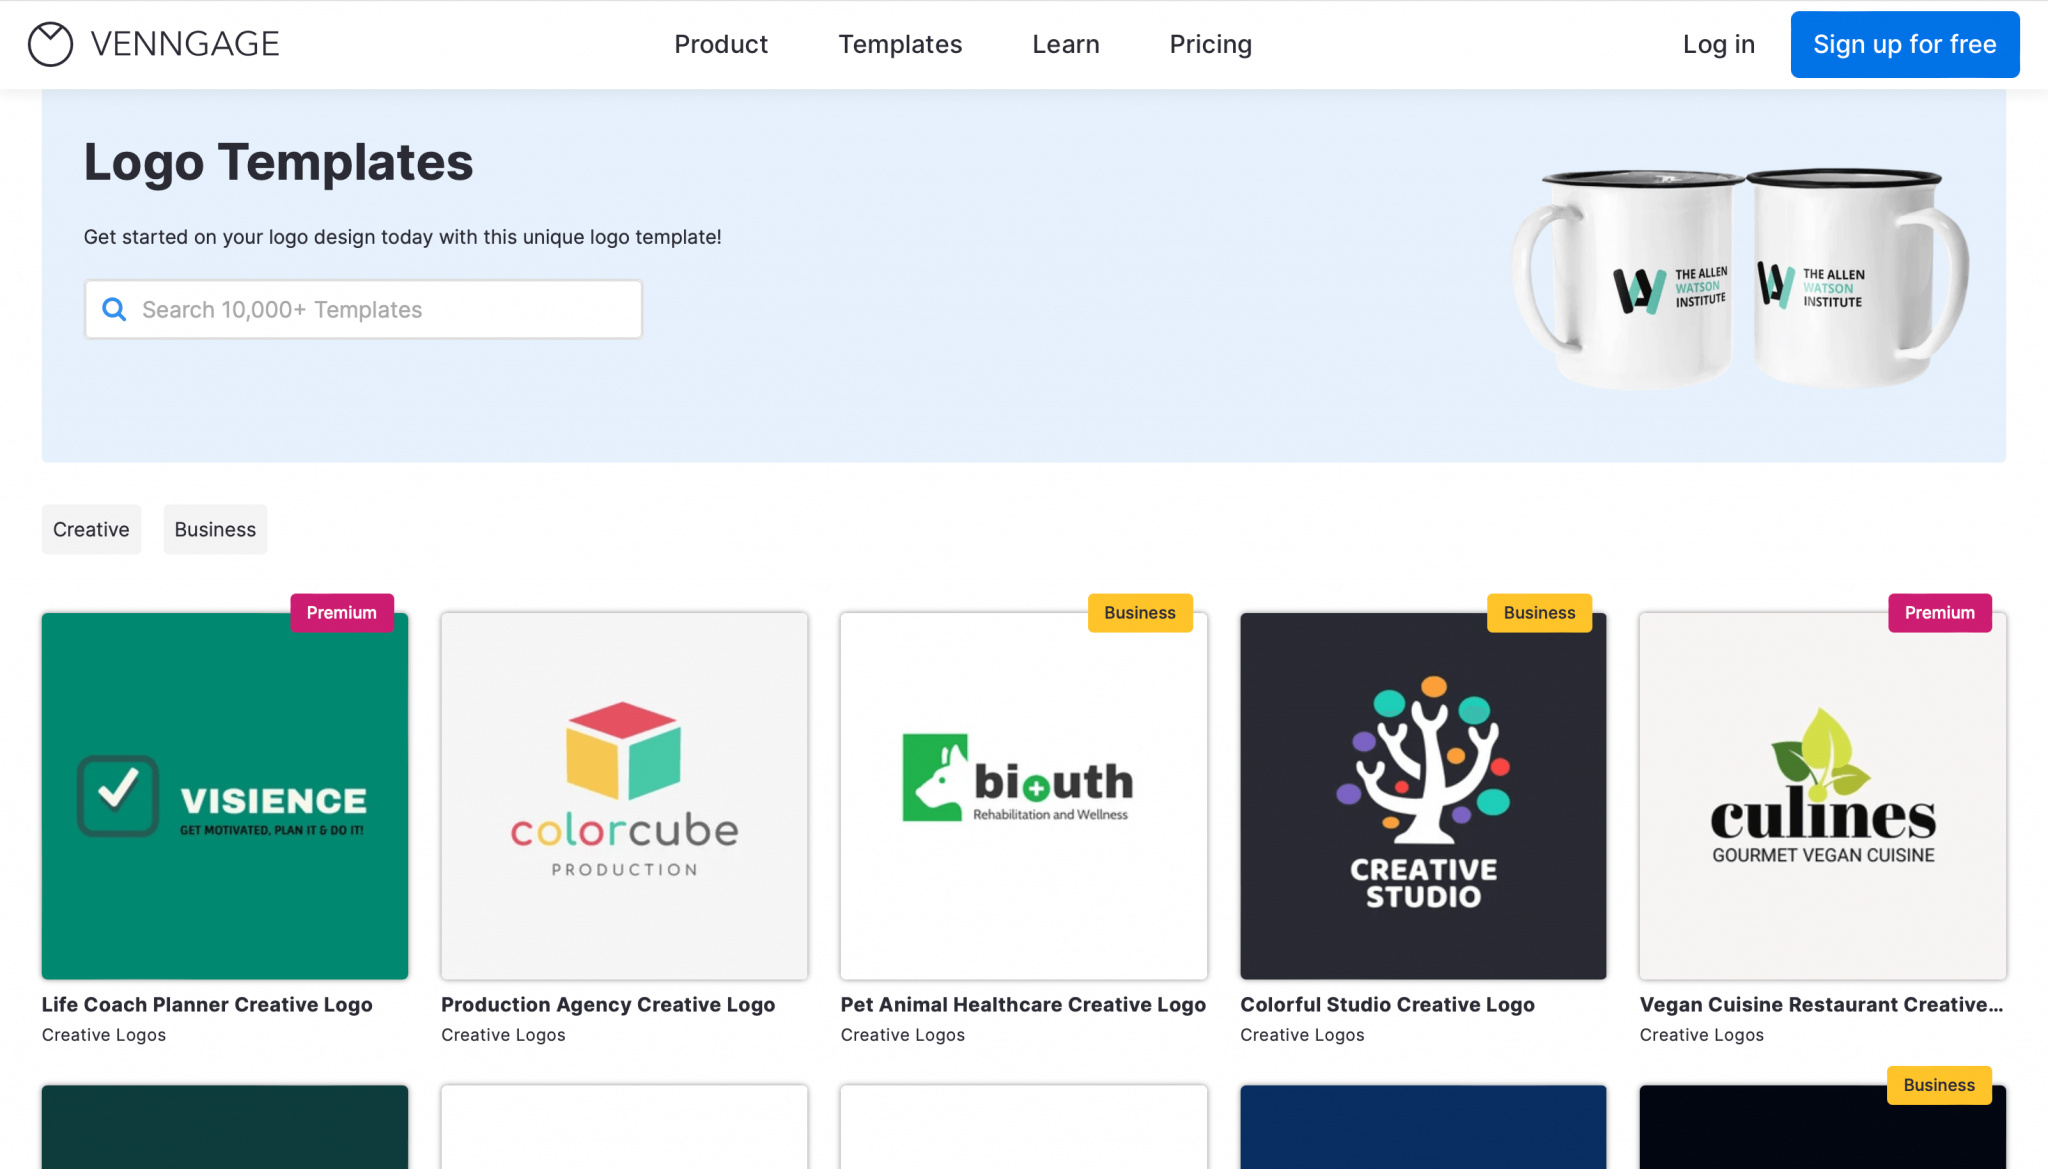Open the Templates menu
This screenshot has width=2048, height=1169.
coord(899,44)
